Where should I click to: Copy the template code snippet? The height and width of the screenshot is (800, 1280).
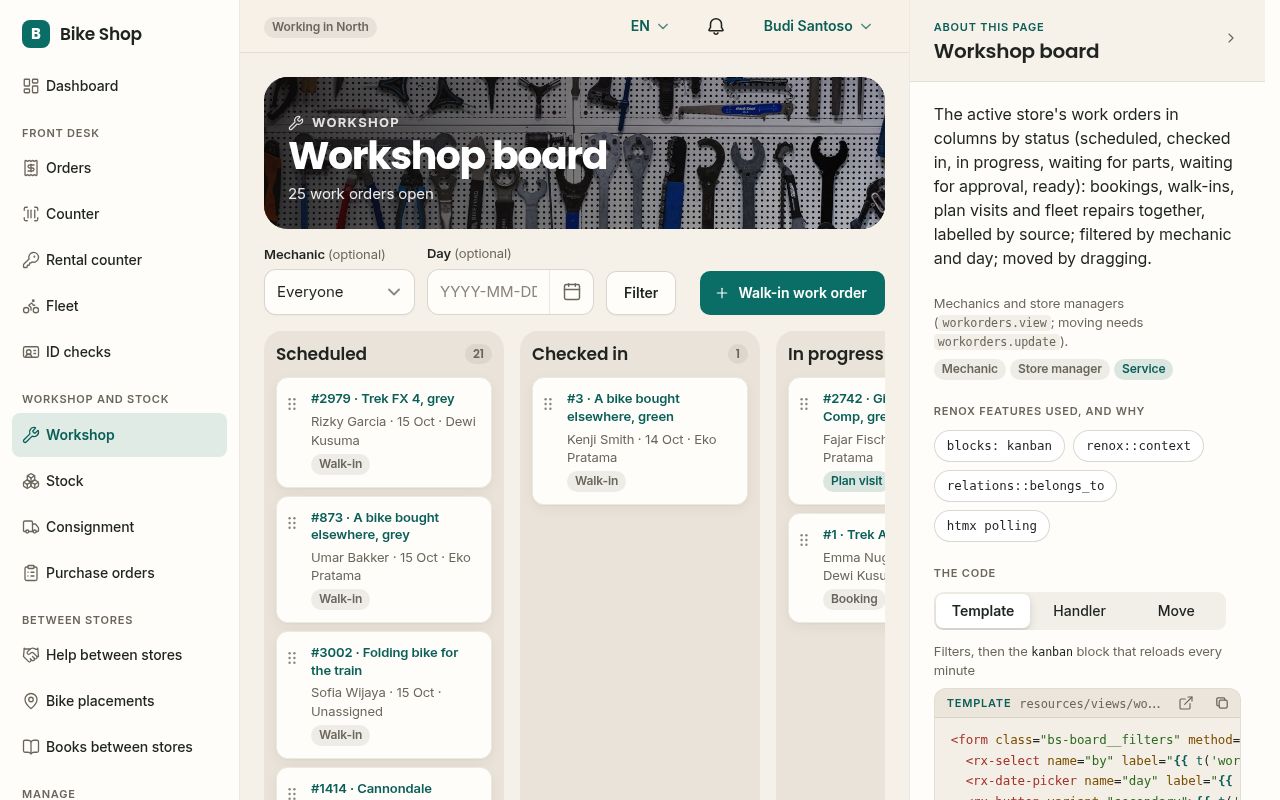[x=1222, y=703]
